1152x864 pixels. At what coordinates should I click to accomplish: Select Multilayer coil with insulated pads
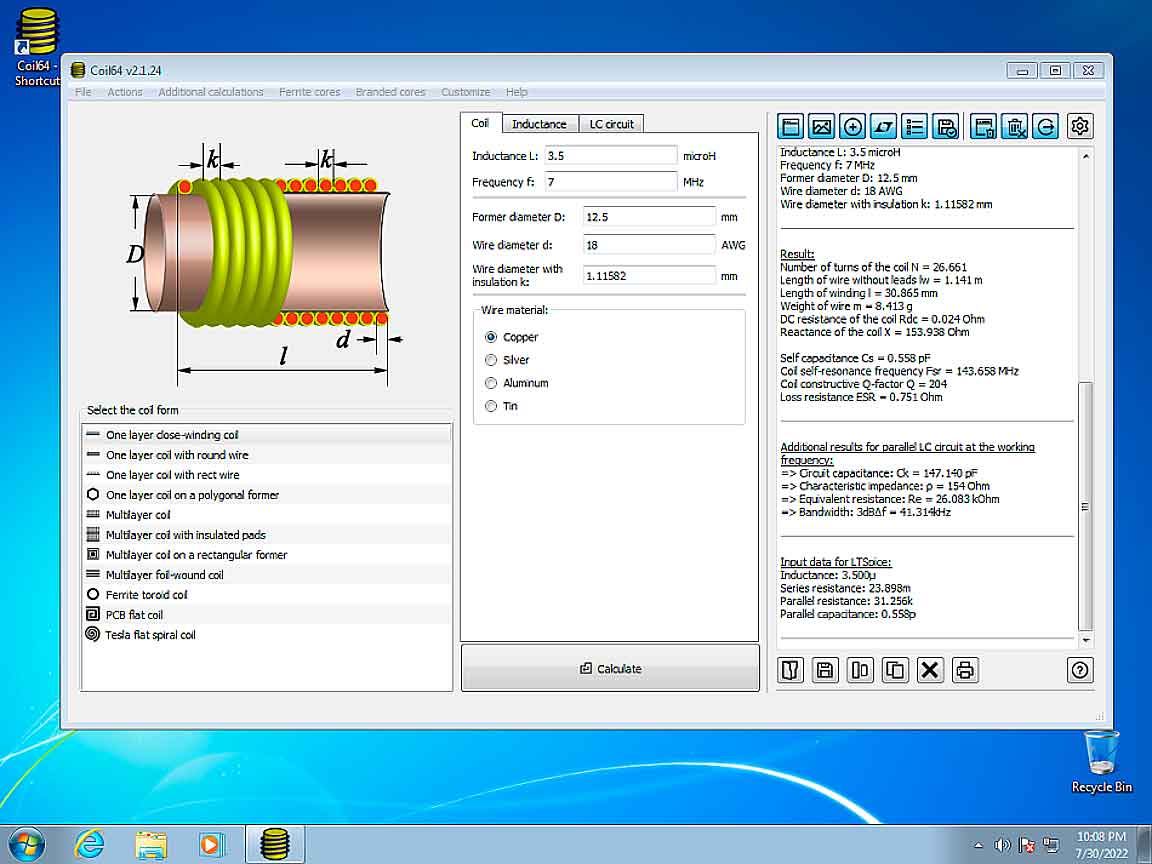click(266, 535)
